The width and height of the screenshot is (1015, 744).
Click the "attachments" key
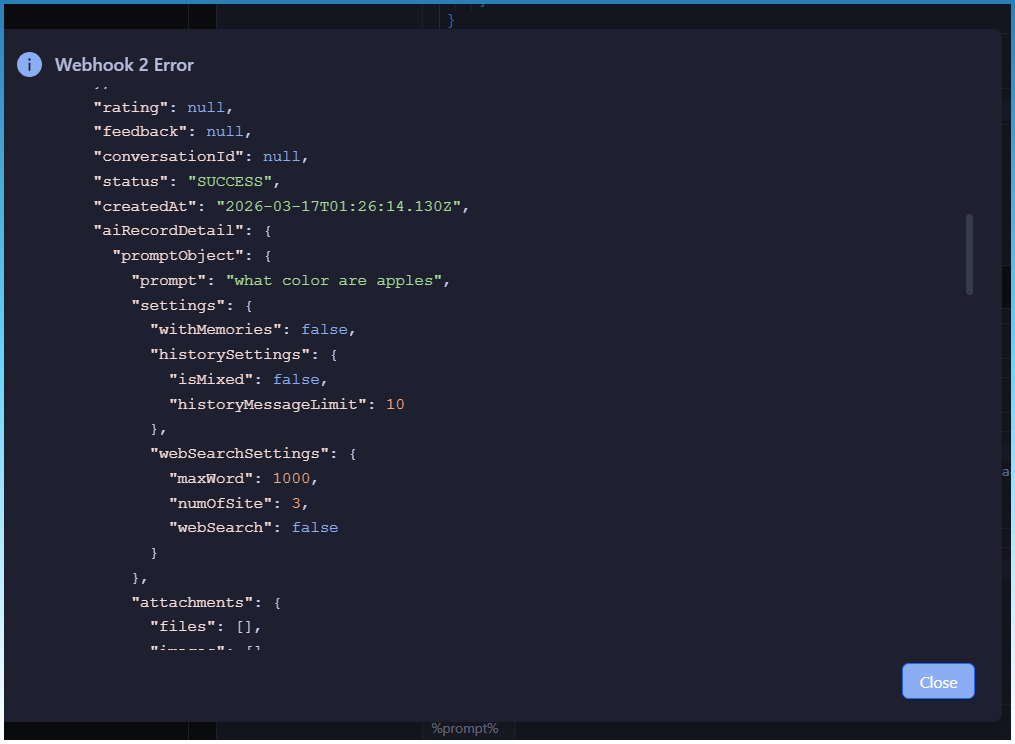(x=197, y=602)
